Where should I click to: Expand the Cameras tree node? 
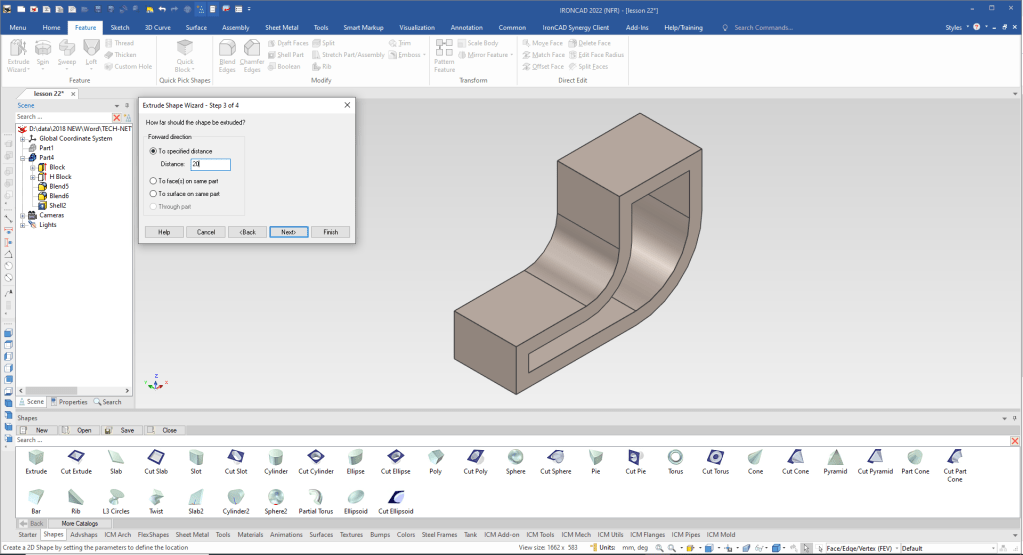[x=22, y=215]
